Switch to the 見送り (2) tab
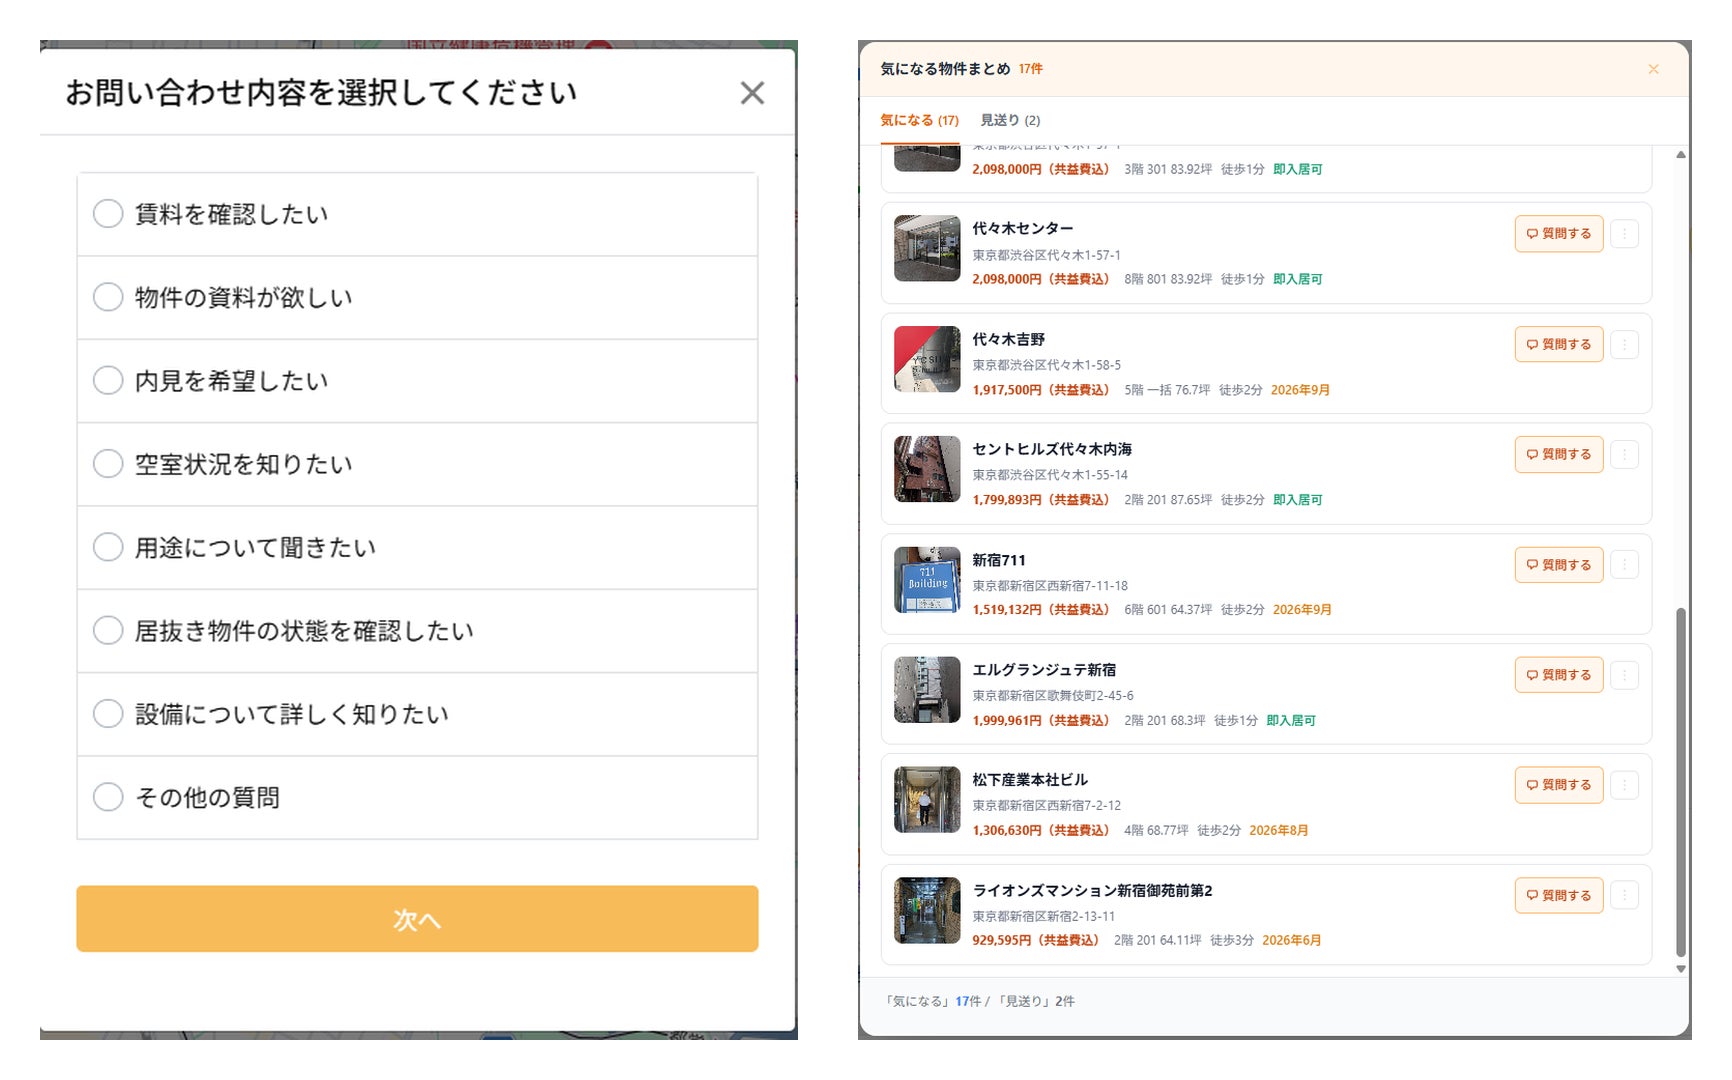 pyautogui.click(x=1010, y=120)
